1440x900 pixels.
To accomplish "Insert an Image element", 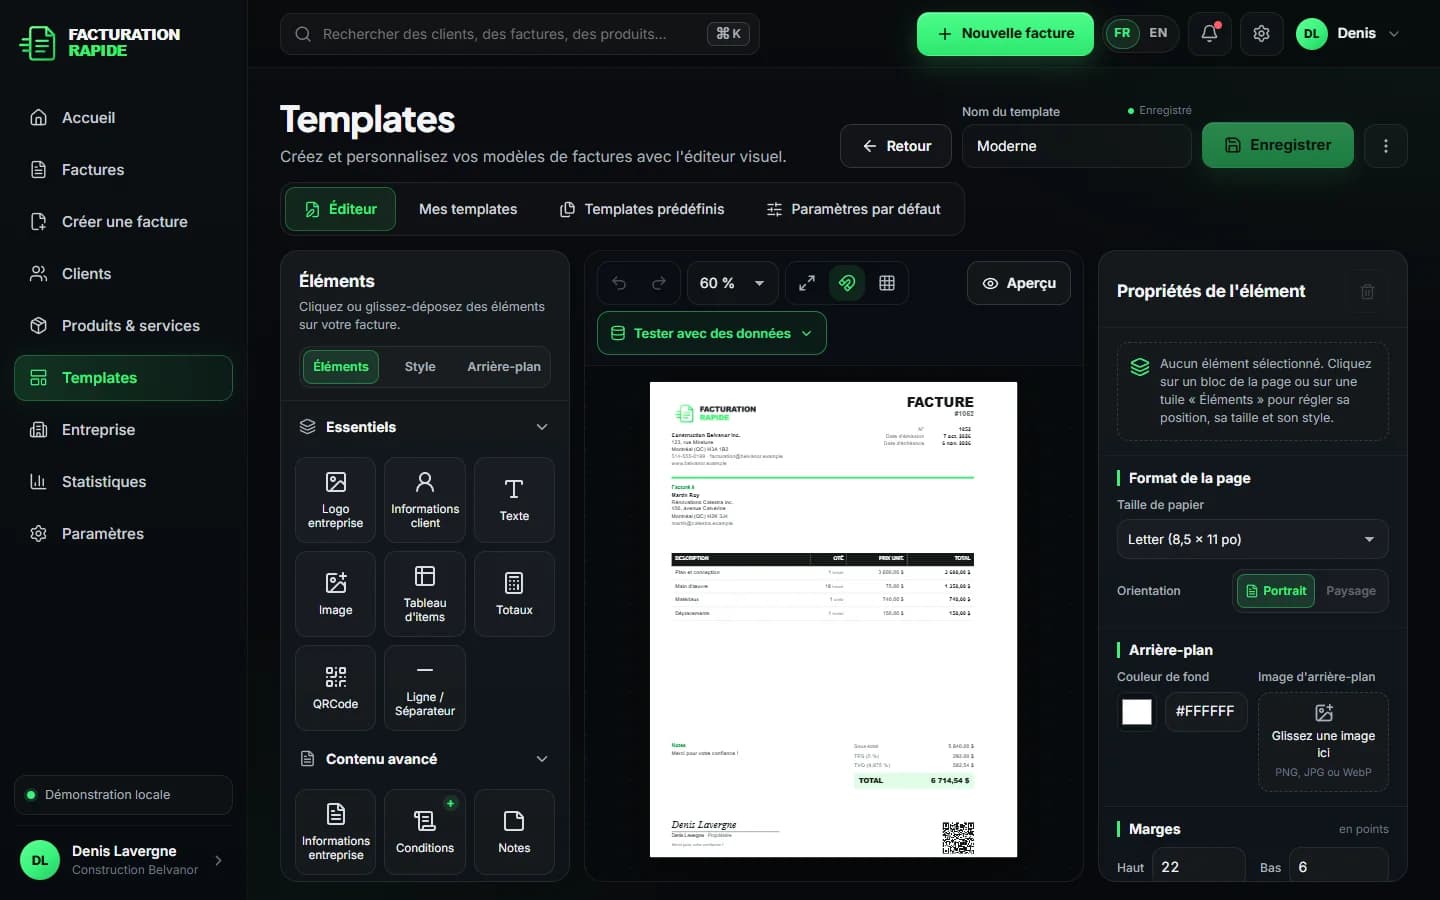I will 336,593.
